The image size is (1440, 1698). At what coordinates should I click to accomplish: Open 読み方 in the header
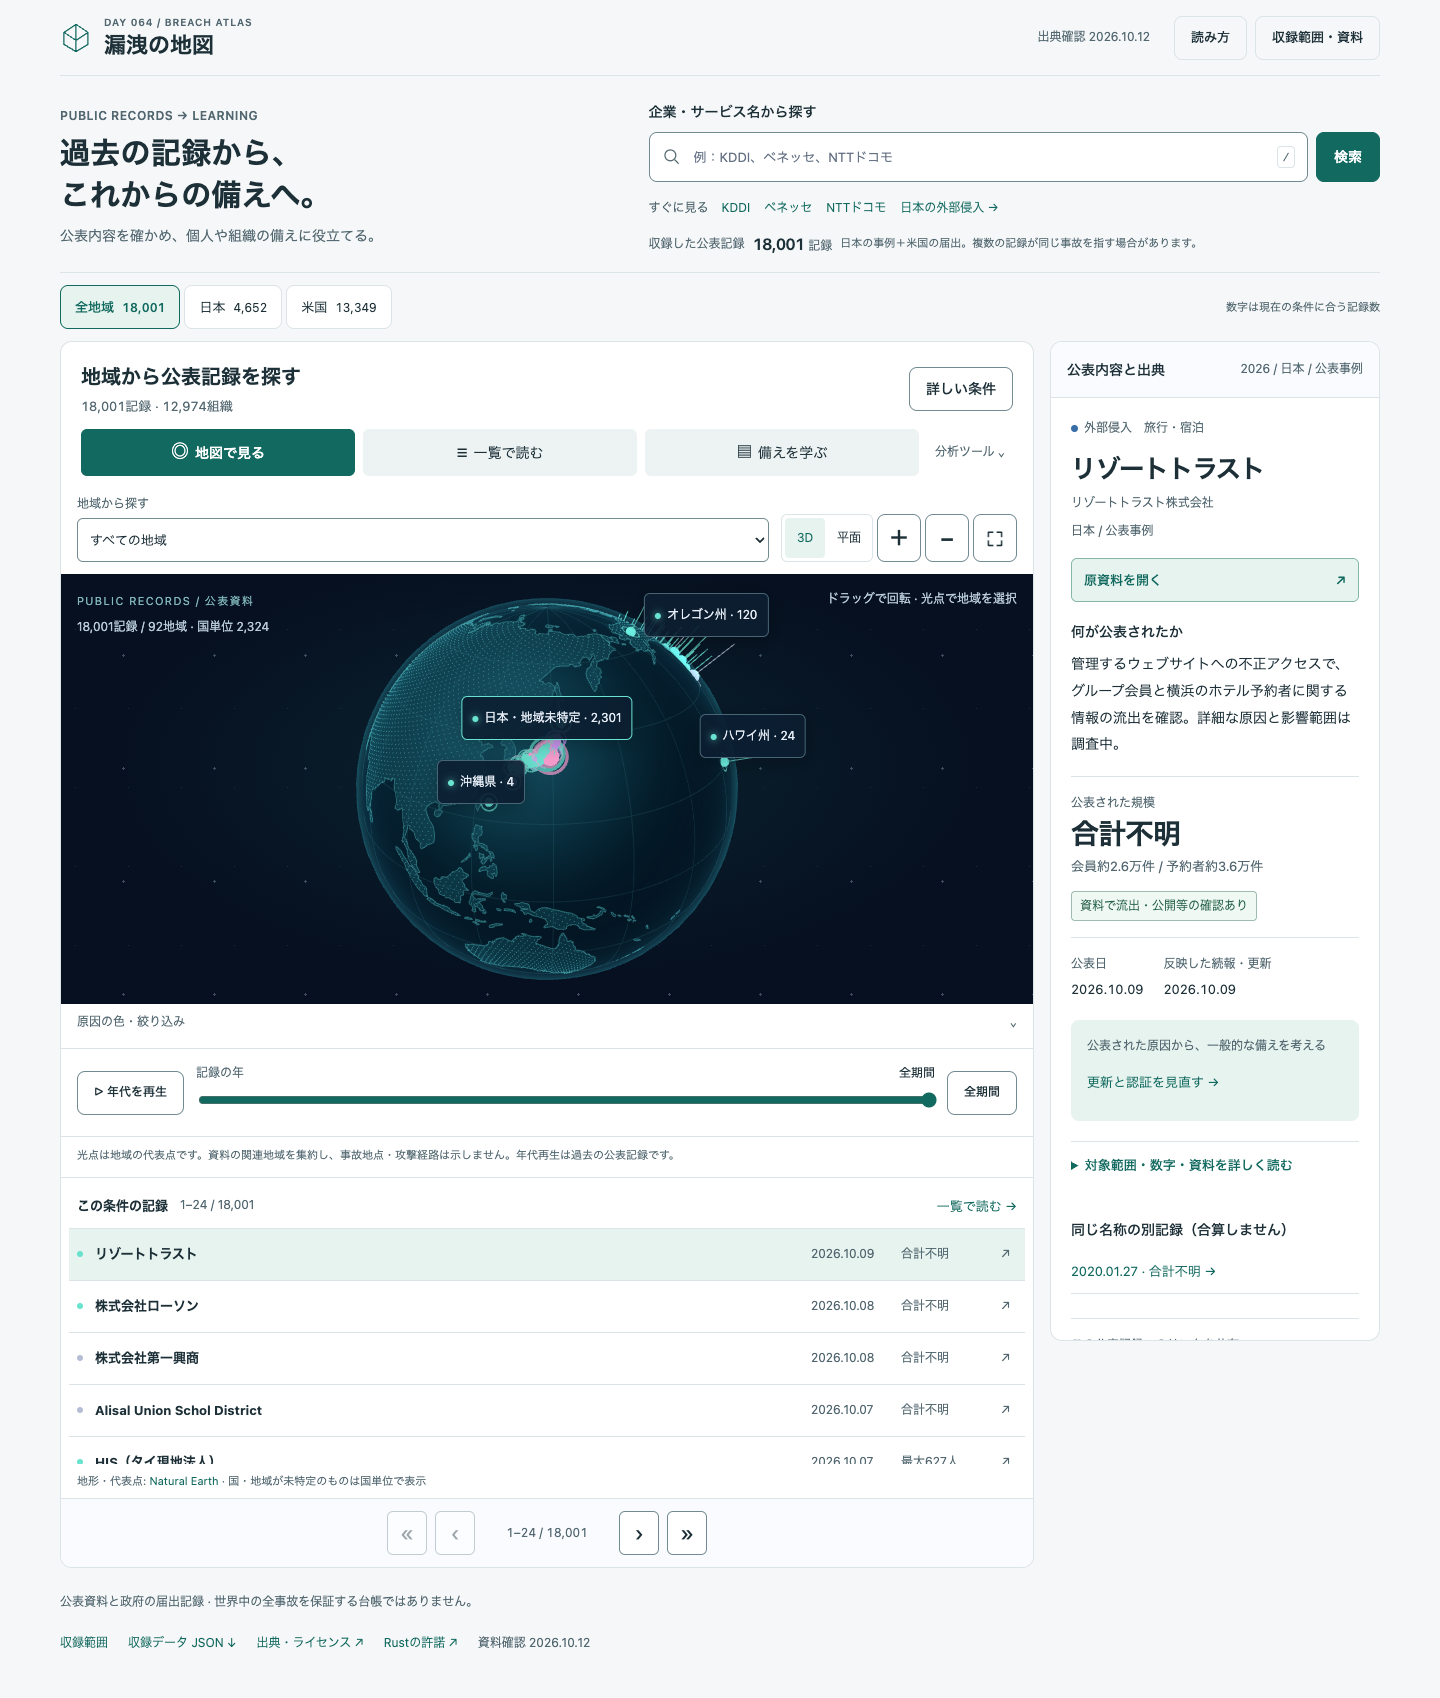click(1210, 38)
